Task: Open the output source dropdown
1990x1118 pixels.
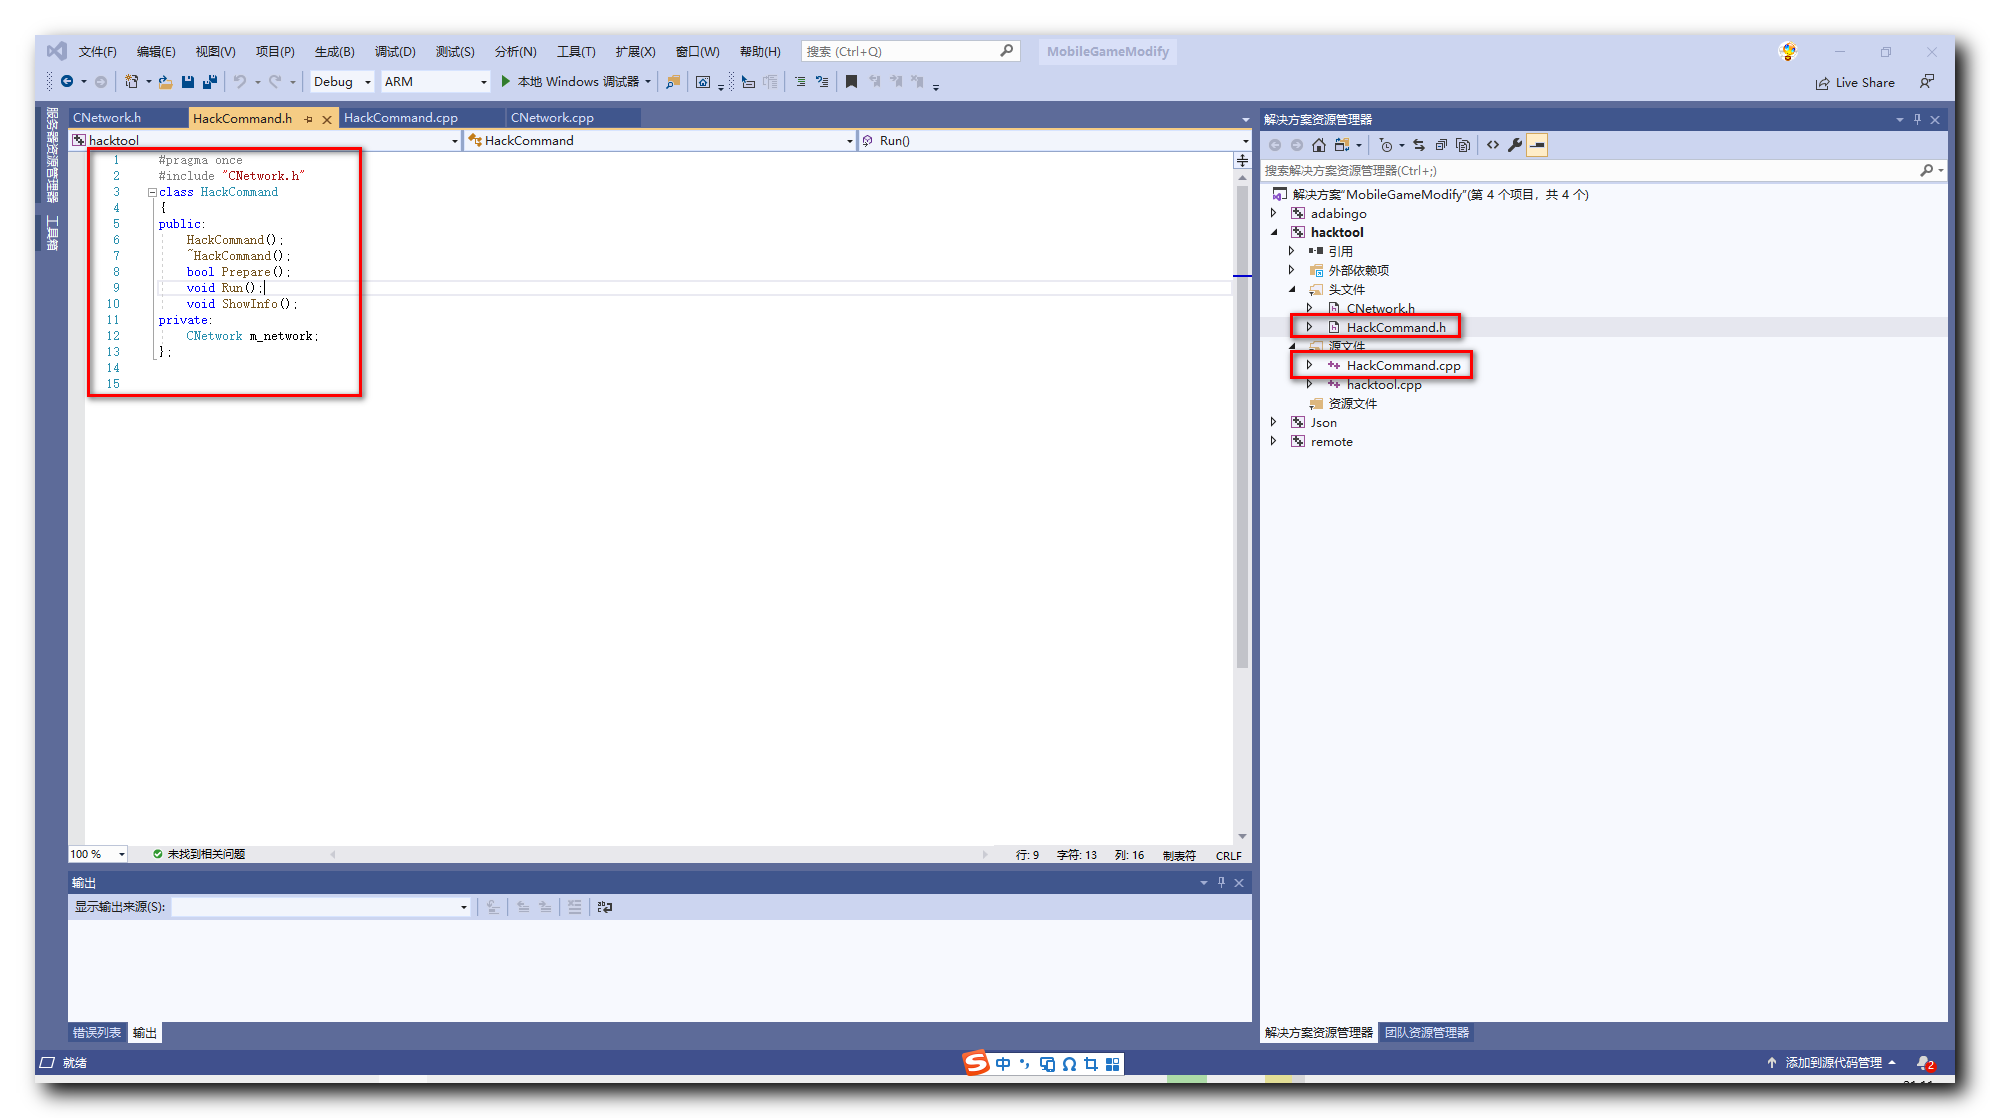Action: [x=321, y=907]
